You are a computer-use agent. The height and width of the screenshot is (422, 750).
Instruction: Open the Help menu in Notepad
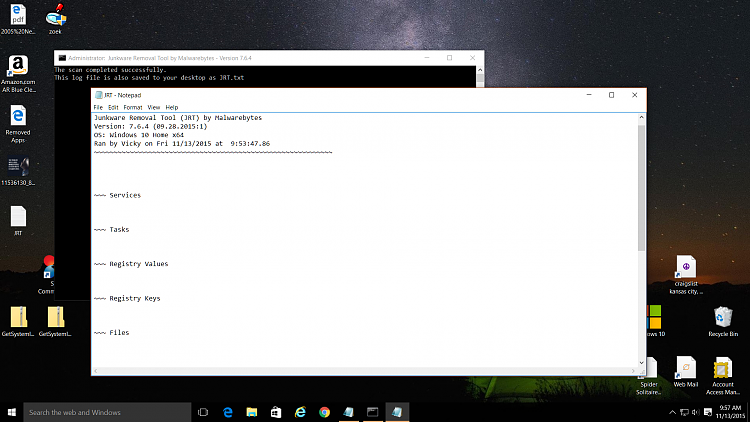(x=172, y=107)
